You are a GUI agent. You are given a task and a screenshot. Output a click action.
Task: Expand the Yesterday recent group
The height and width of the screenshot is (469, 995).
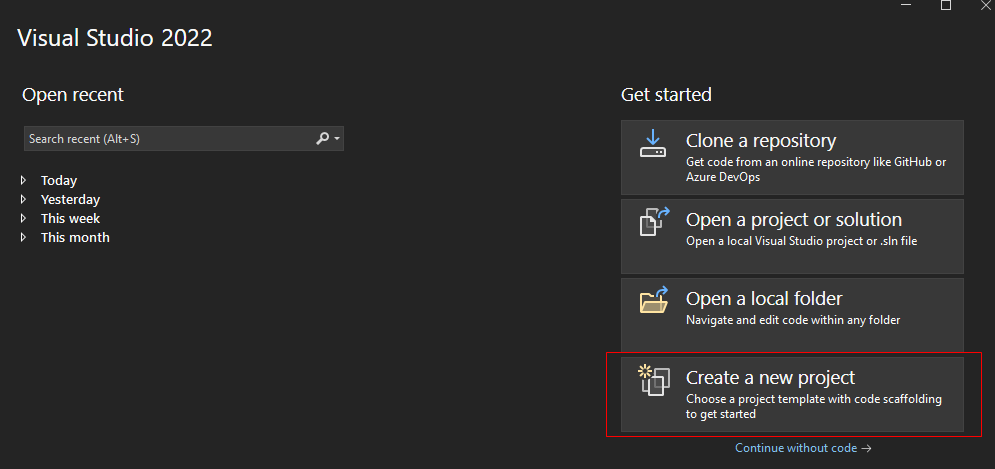point(23,199)
